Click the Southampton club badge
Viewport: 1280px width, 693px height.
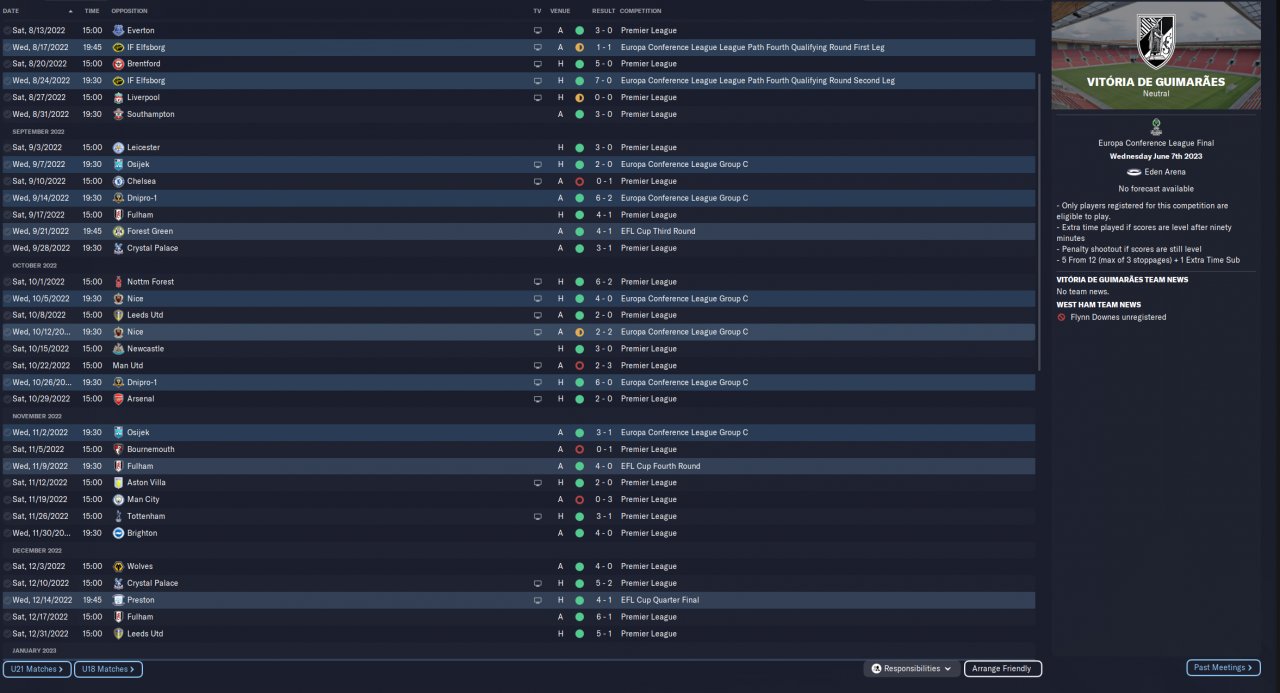118,114
